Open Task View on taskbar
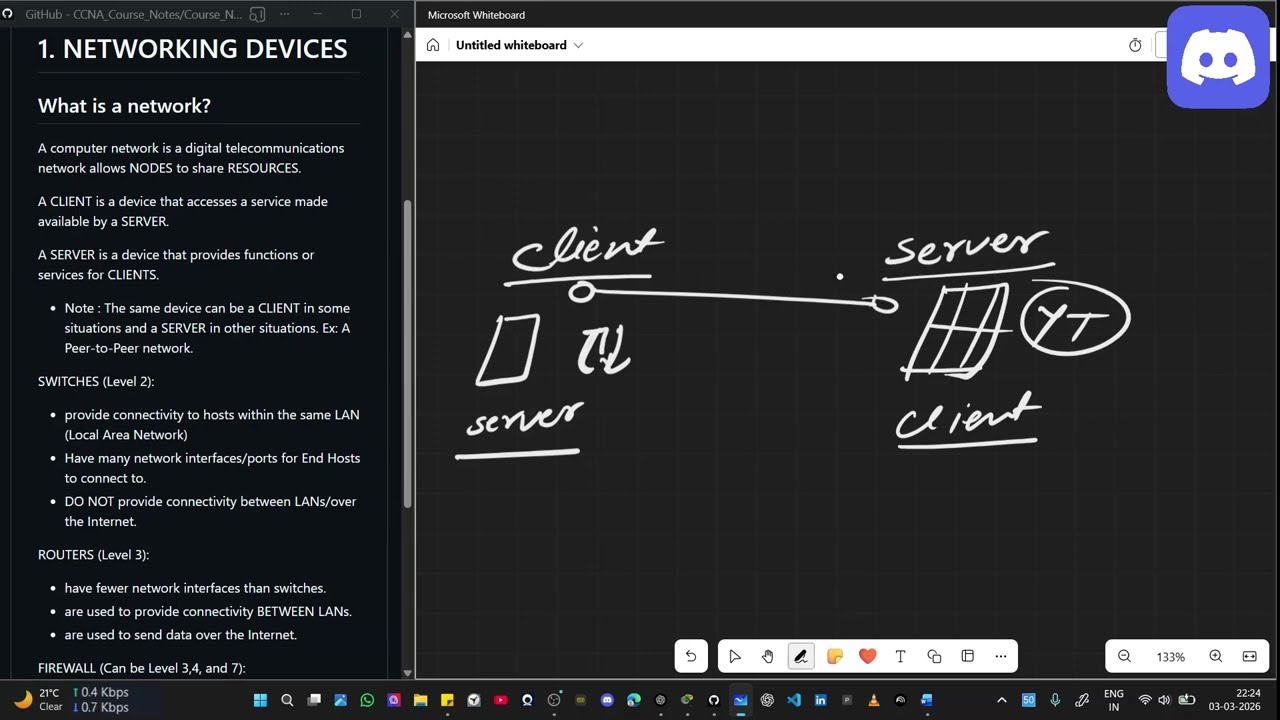This screenshot has height=720, width=1280. point(314,700)
